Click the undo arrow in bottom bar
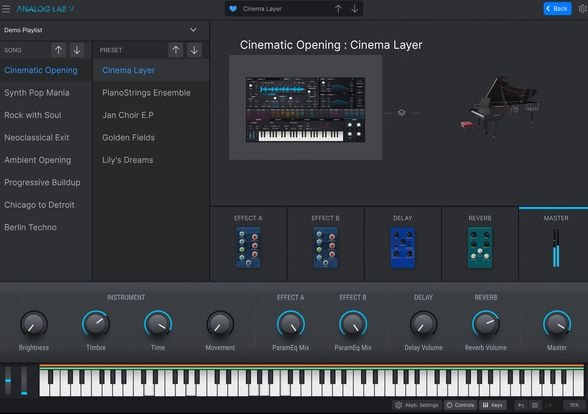 coord(521,405)
